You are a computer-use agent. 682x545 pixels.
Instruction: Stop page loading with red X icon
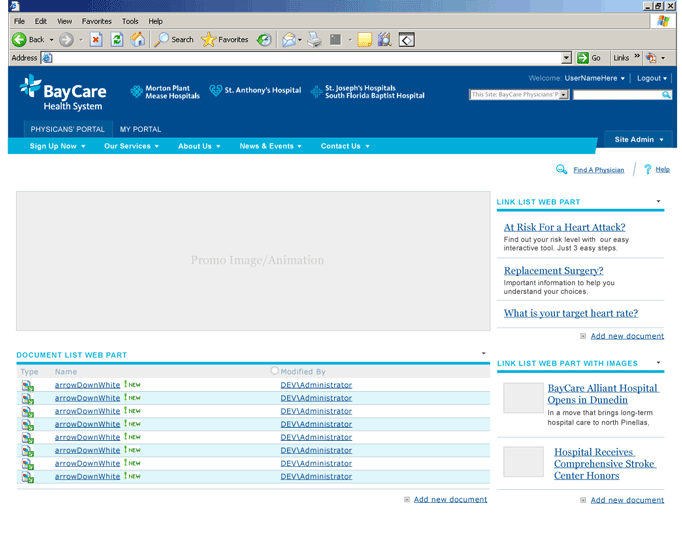point(96,40)
